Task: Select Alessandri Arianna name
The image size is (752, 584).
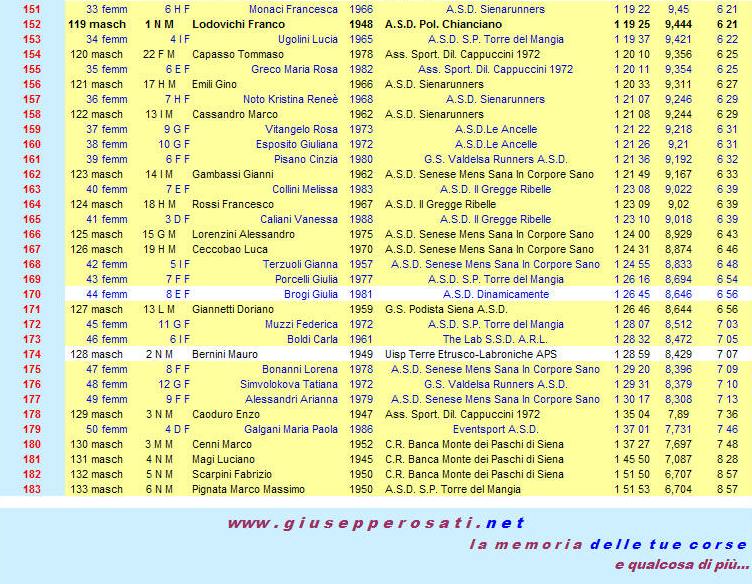Action: tap(291, 399)
